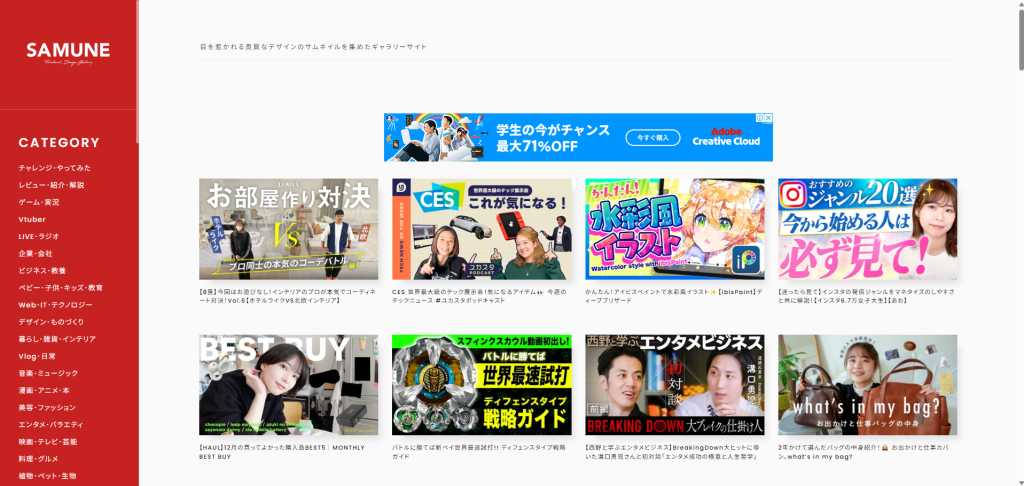Click the ad info icon on the Adobe banner
Viewport: 1024px width, 486px height.
(x=760, y=118)
